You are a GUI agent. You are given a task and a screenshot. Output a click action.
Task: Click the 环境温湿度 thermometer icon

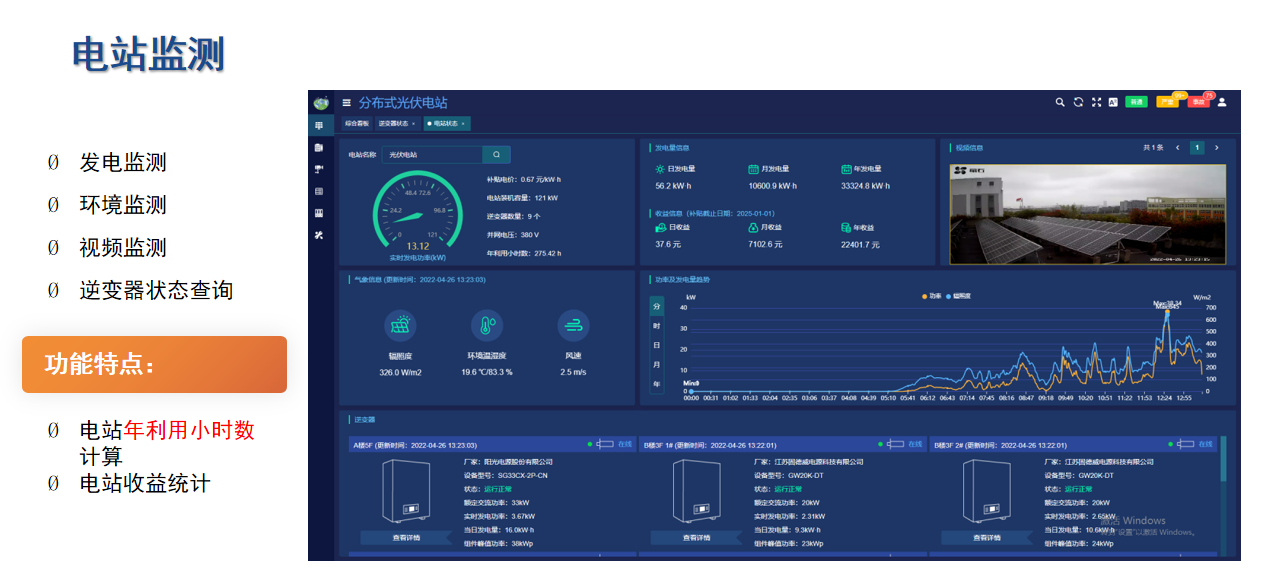[x=487, y=325]
